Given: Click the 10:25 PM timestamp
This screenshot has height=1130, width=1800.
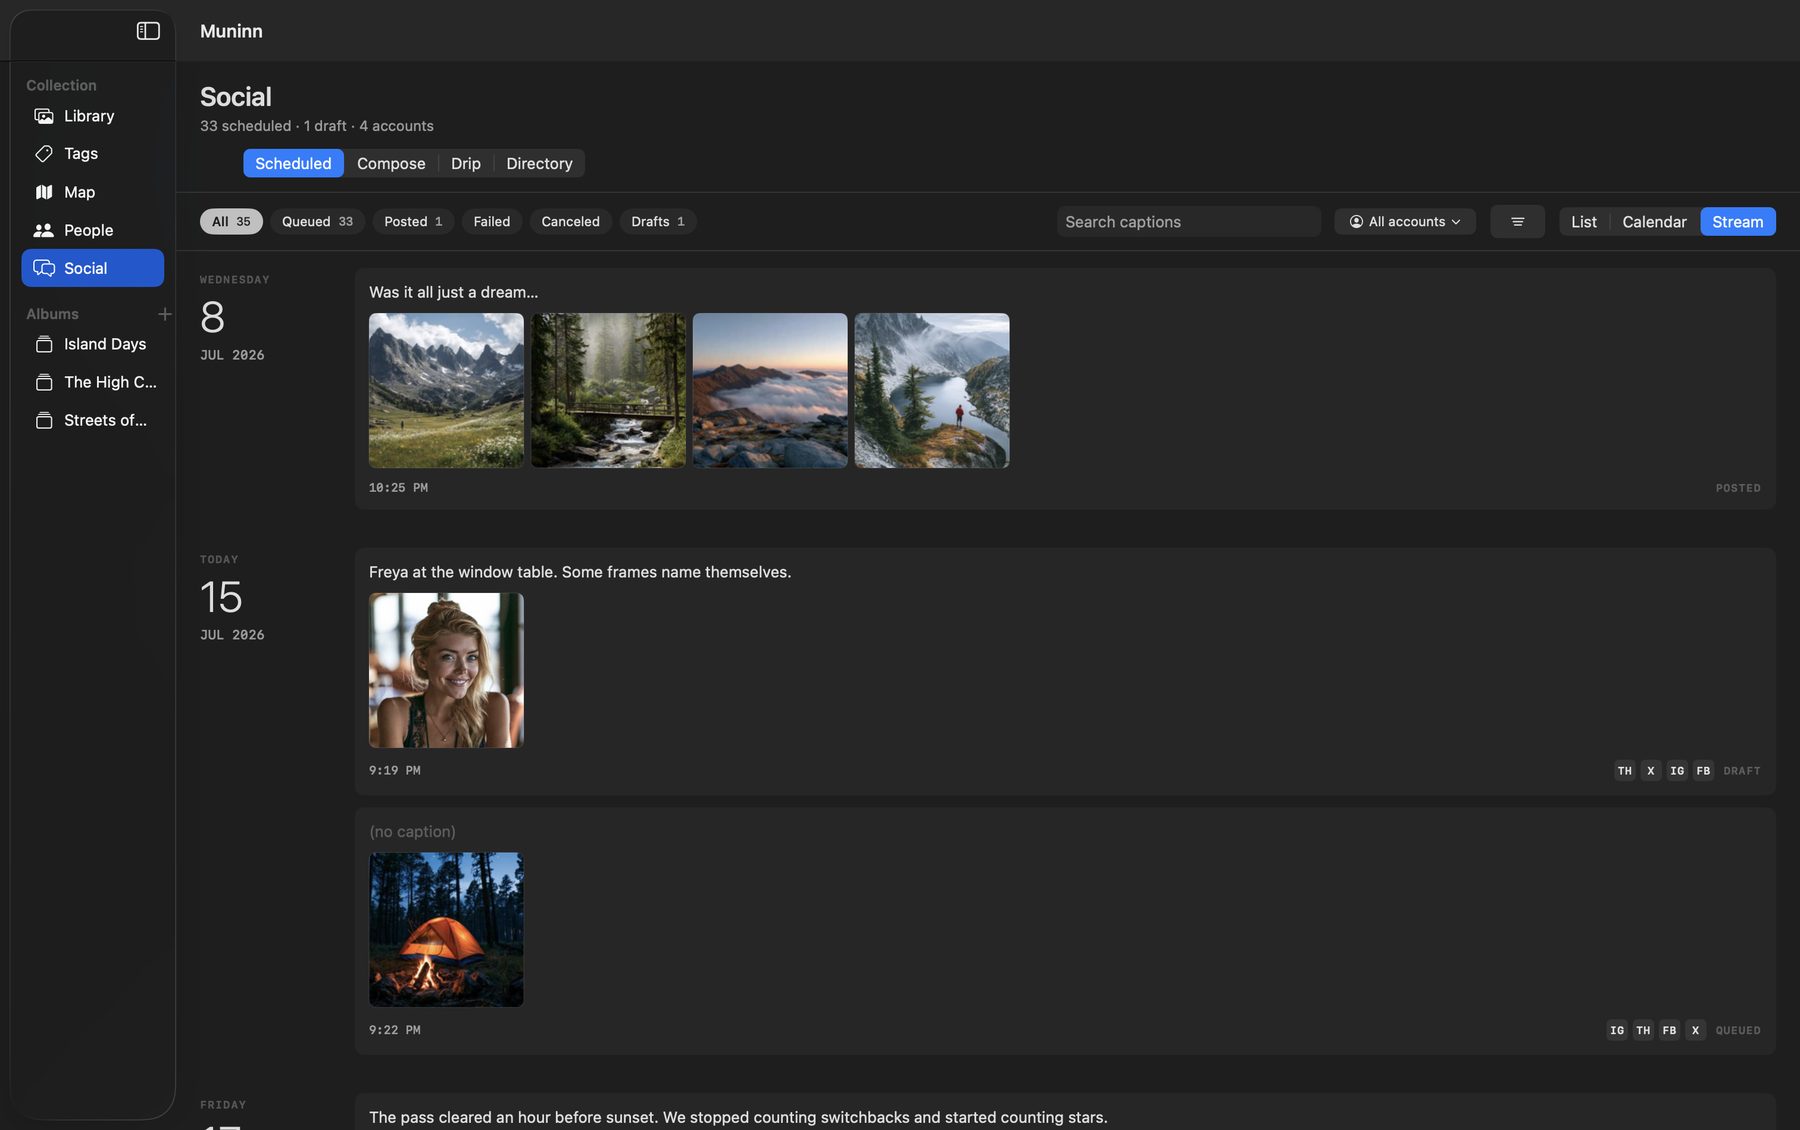Looking at the screenshot, I should (398, 488).
